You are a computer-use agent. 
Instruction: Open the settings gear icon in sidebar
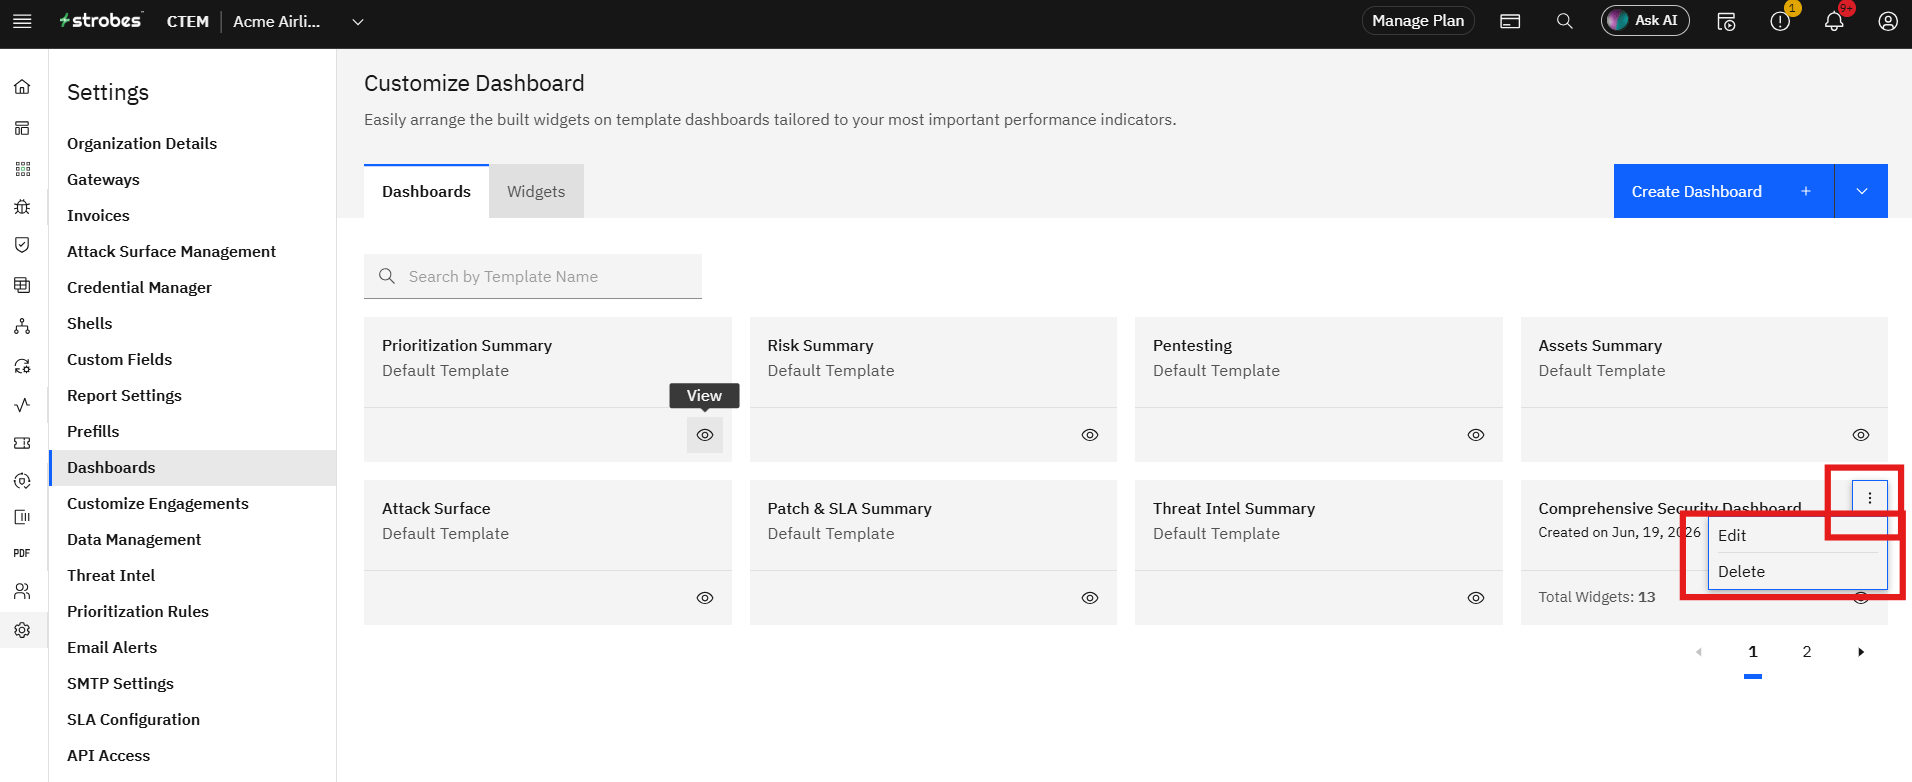click(22, 630)
